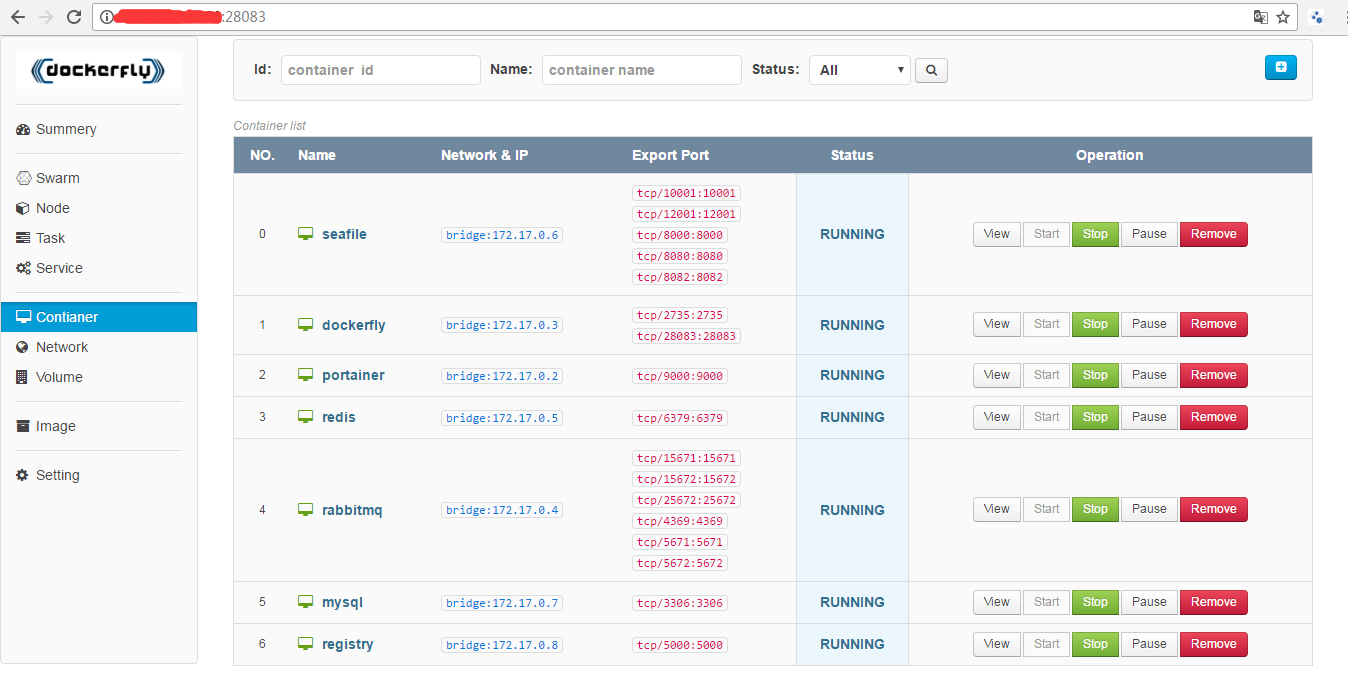Click the tcp/5000:5000 port tag
This screenshot has width=1348, height=681.
(679, 645)
